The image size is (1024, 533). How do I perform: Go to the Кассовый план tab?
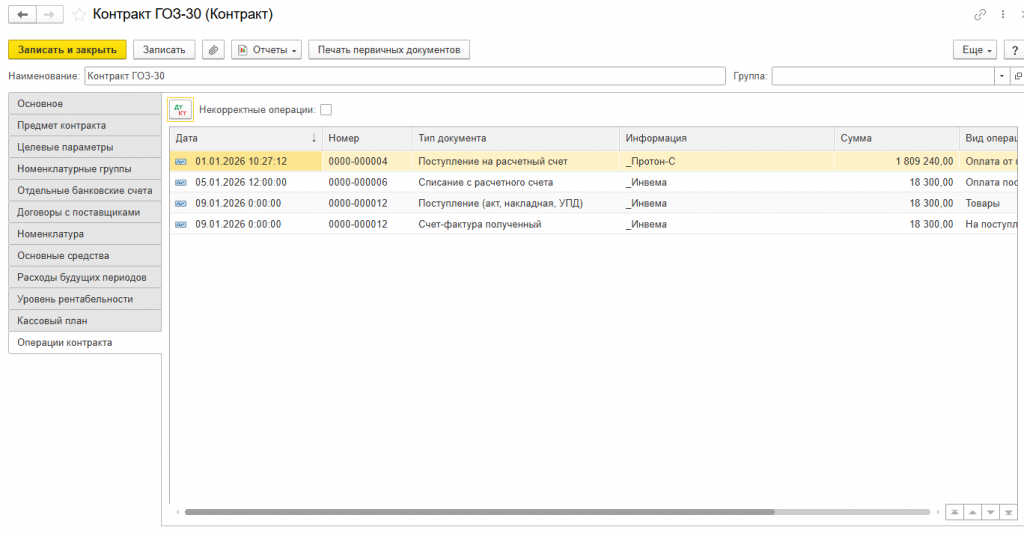85,321
